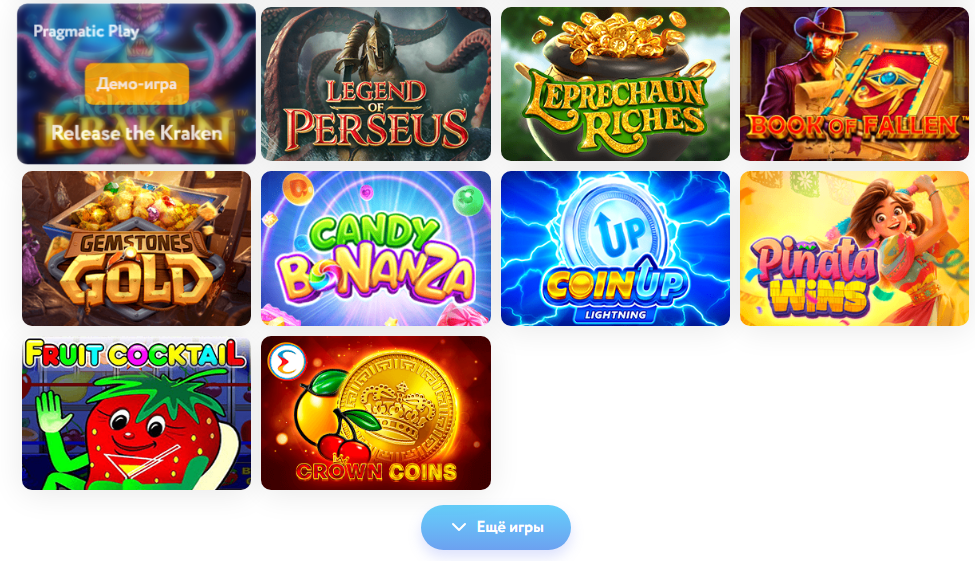Launch Crown Coins slot
Image resolution: width=975 pixels, height=561 pixels.
[x=376, y=413]
